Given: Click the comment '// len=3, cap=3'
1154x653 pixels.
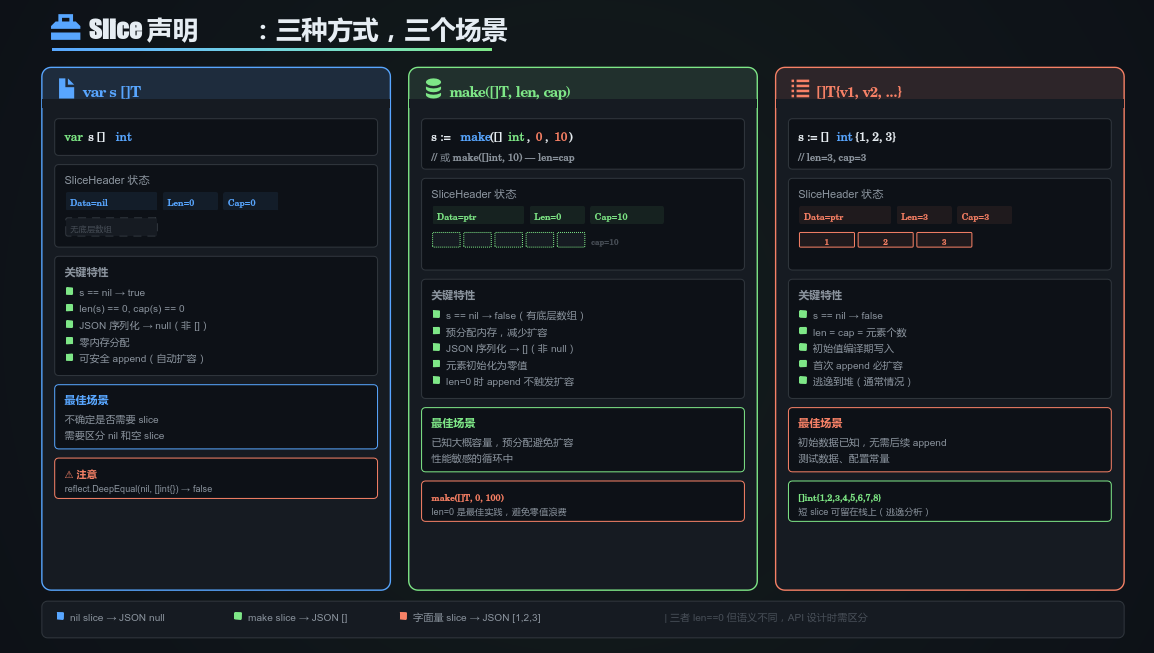Looking at the screenshot, I should pyautogui.click(x=832, y=158).
